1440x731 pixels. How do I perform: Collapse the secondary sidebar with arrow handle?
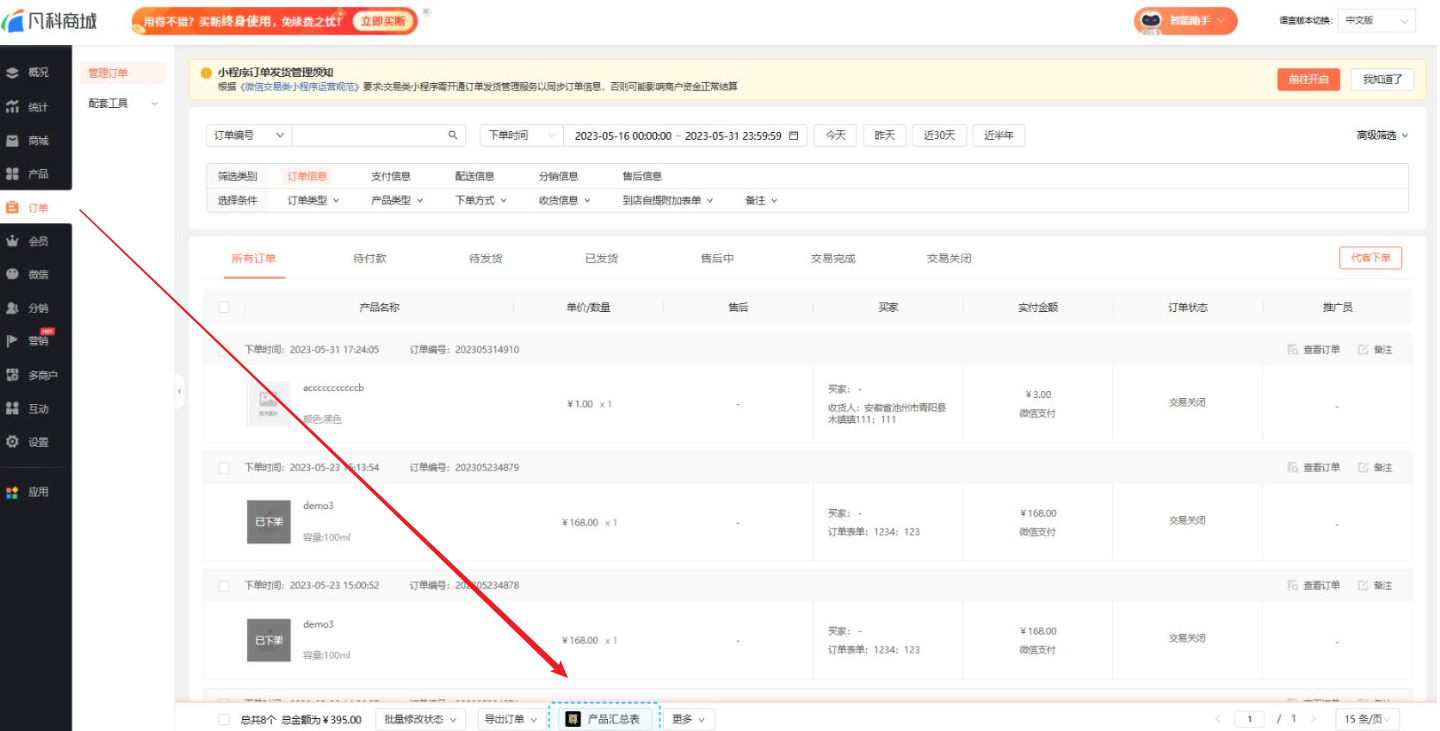[x=180, y=391]
